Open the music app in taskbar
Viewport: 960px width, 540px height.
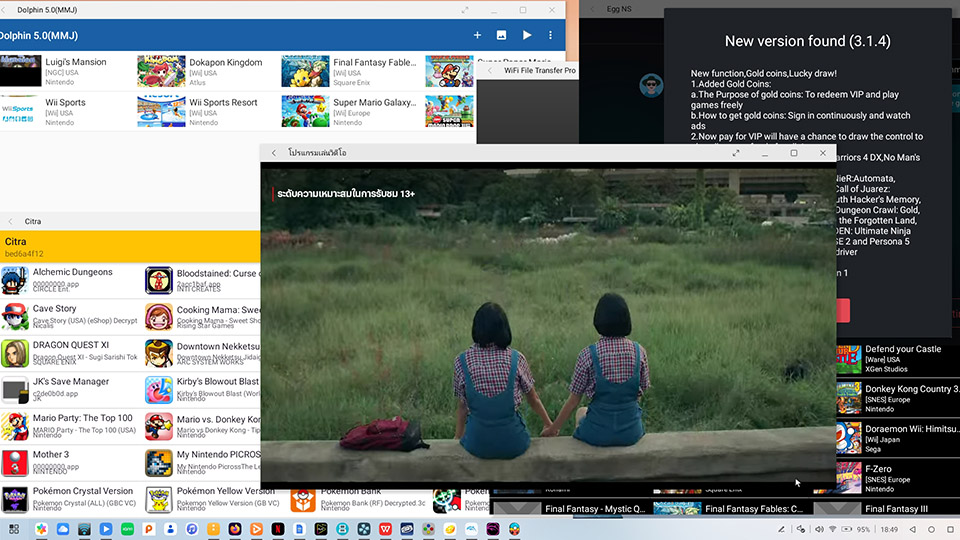pos(192,529)
